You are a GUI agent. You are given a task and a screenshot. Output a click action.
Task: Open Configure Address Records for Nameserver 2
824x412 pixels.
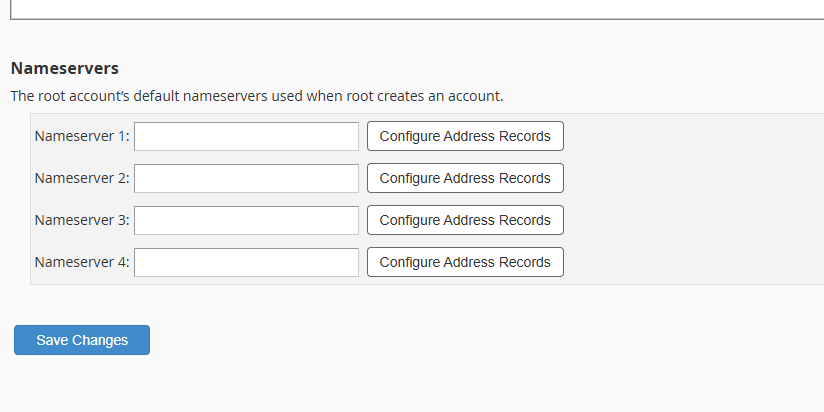click(465, 178)
